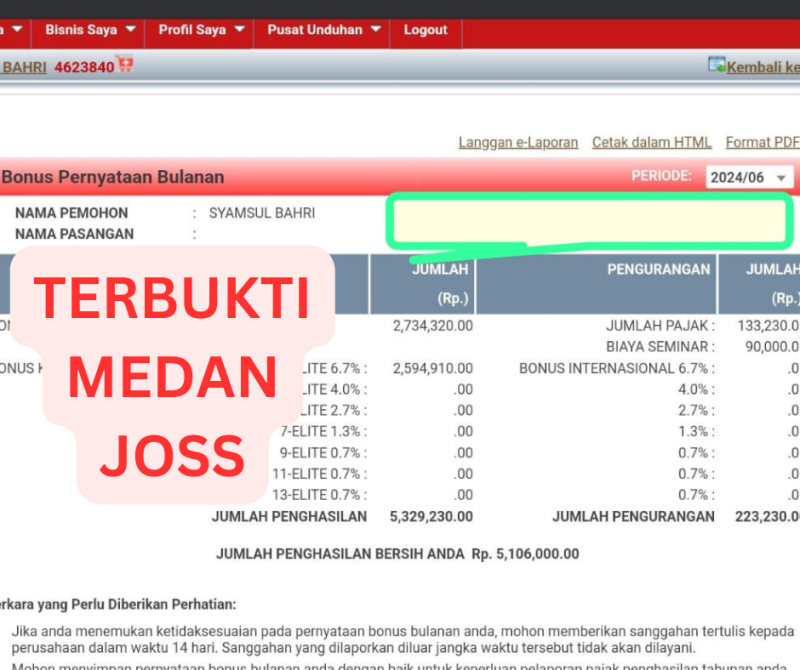
Task: Expand the Bisnis Saya dropdown arrow
Action: tap(130, 30)
